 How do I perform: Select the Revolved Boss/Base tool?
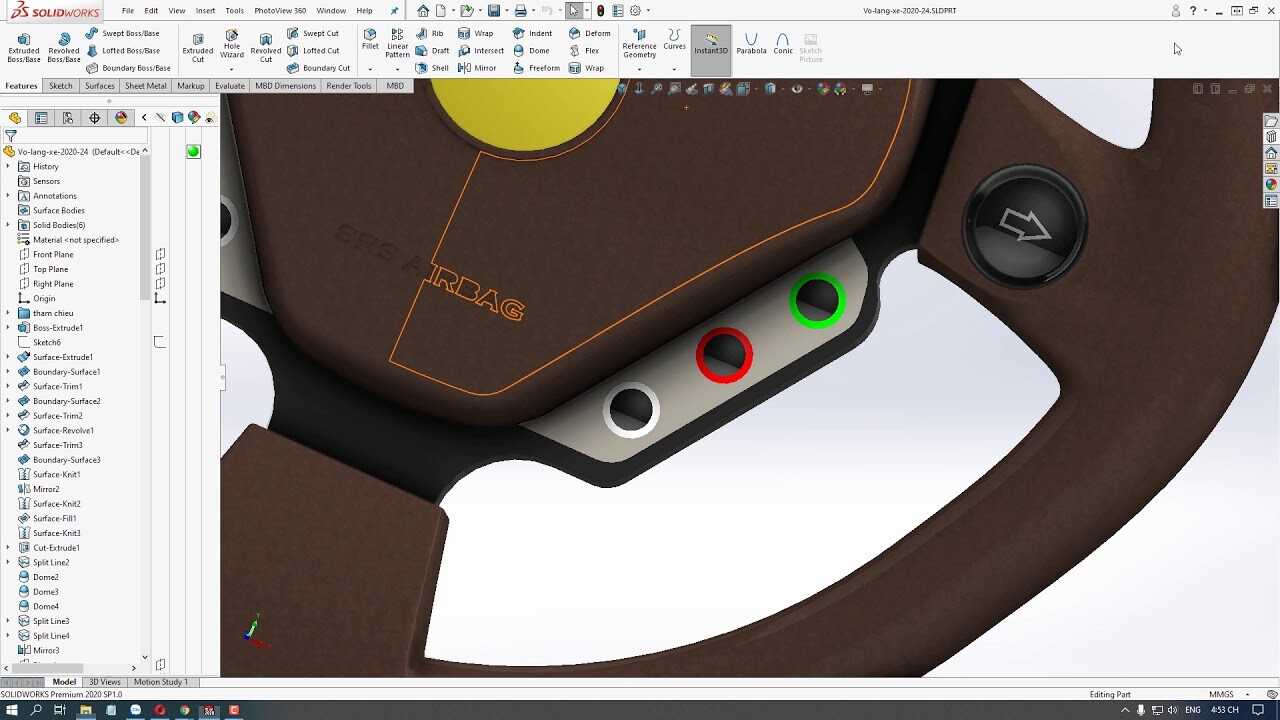[64, 47]
